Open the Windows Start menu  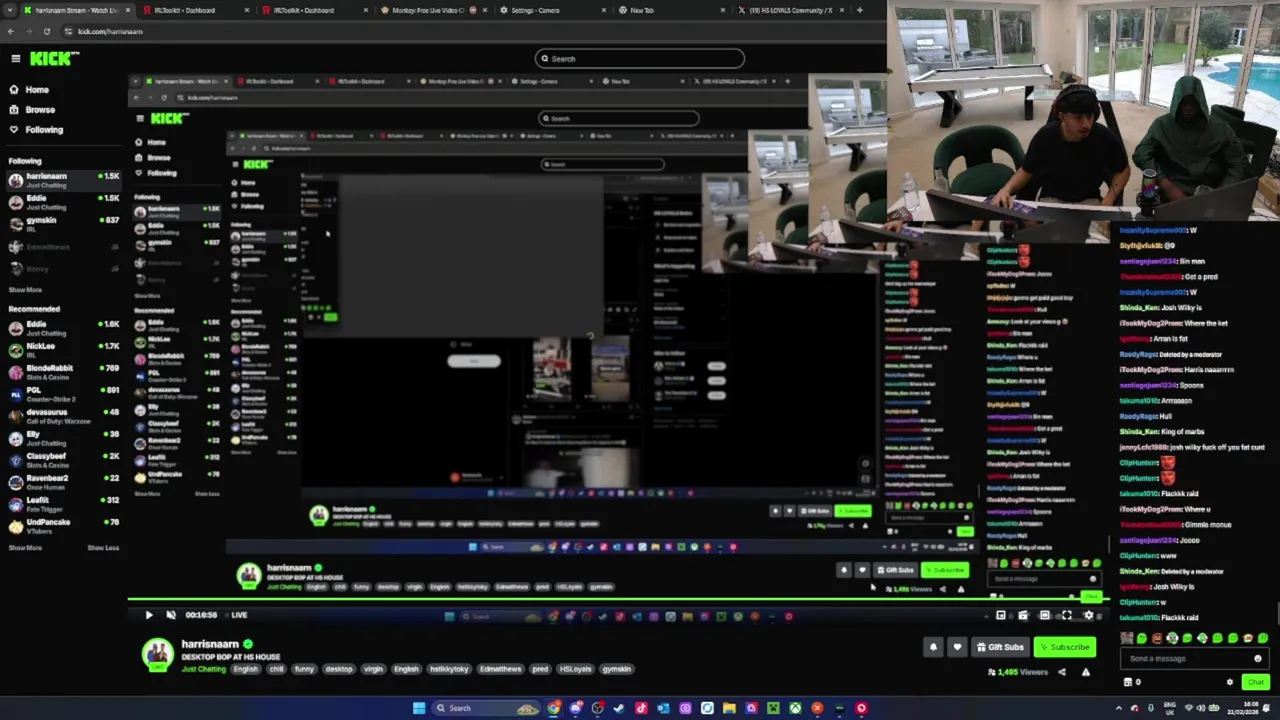click(419, 708)
